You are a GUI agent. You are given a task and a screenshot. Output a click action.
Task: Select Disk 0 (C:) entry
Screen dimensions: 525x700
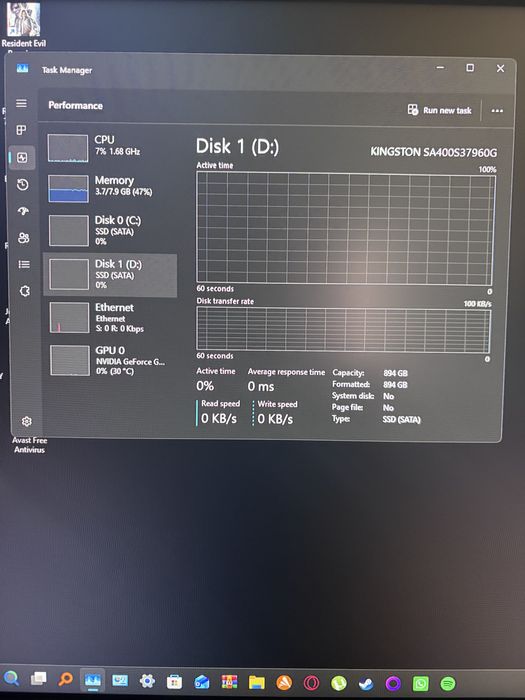click(111, 230)
